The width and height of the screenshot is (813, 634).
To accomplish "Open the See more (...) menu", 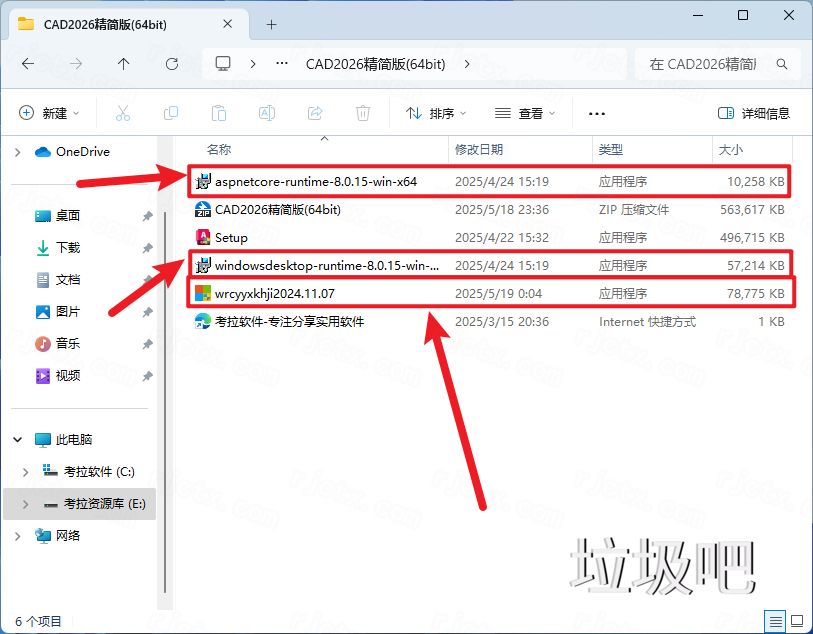I will click(597, 113).
